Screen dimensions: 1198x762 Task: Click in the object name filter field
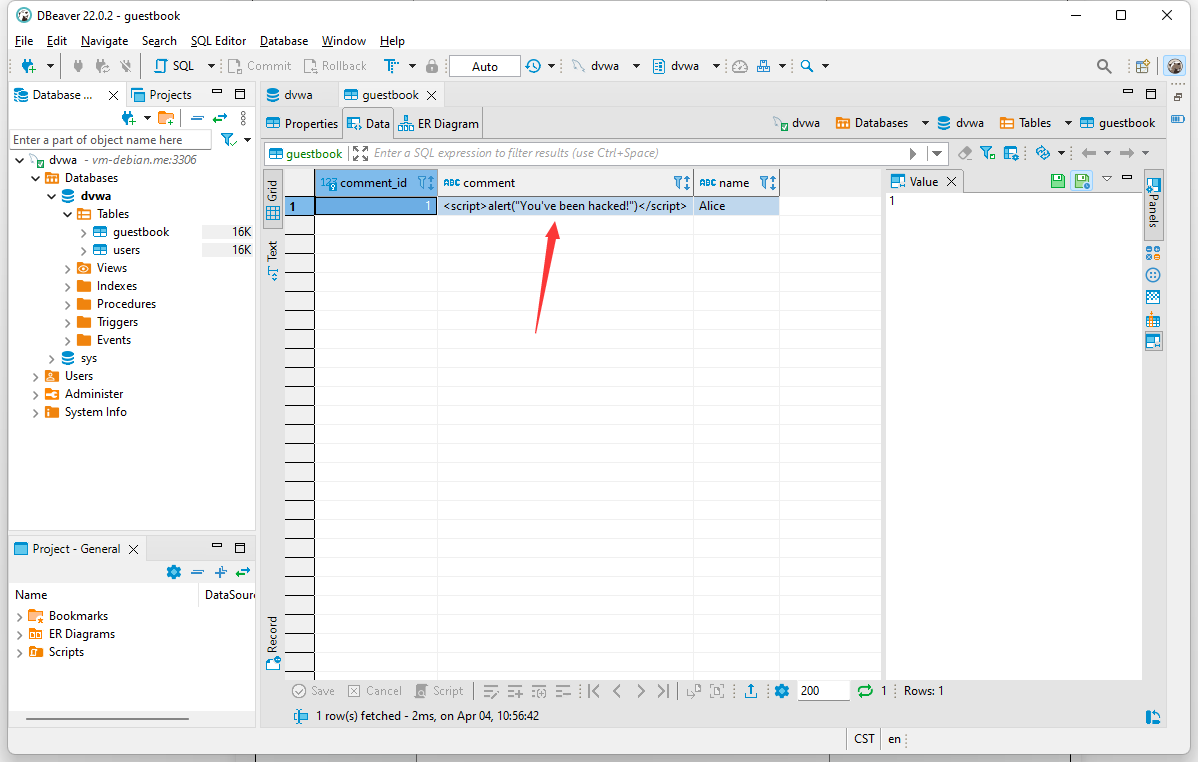click(x=111, y=140)
